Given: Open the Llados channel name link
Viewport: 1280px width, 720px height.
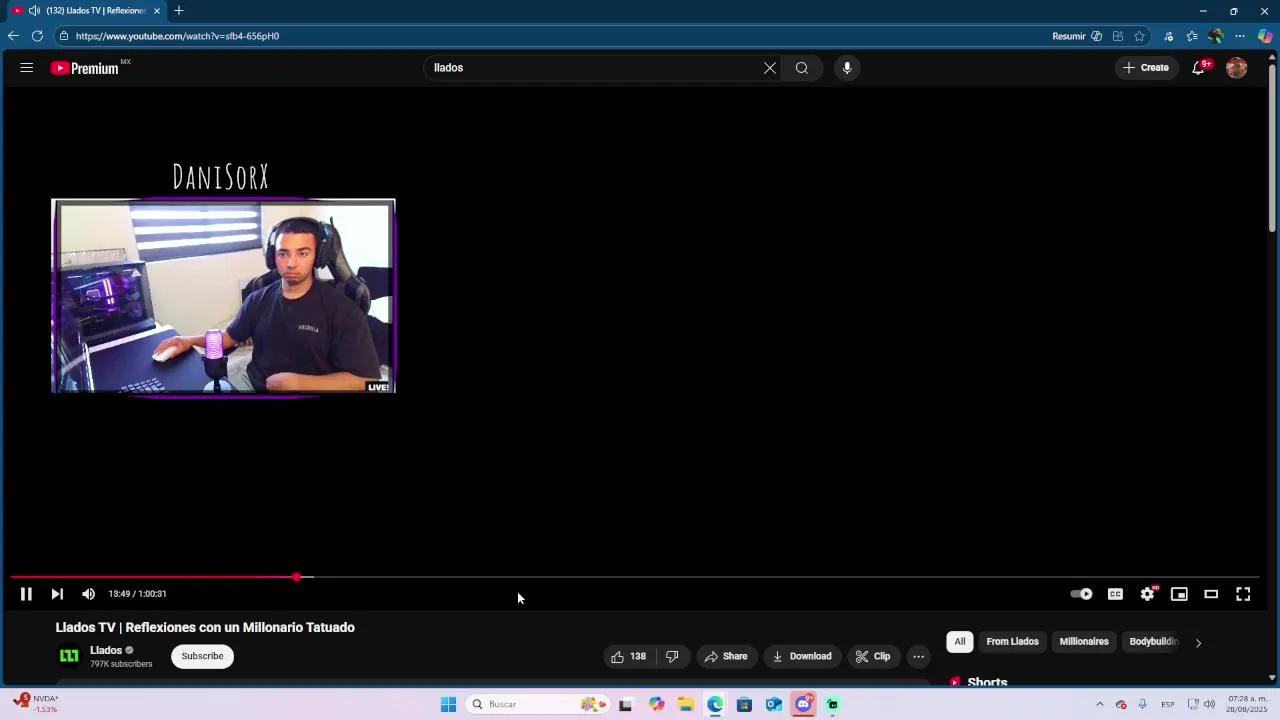Looking at the screenshot, I should click(x=106, y=650).
